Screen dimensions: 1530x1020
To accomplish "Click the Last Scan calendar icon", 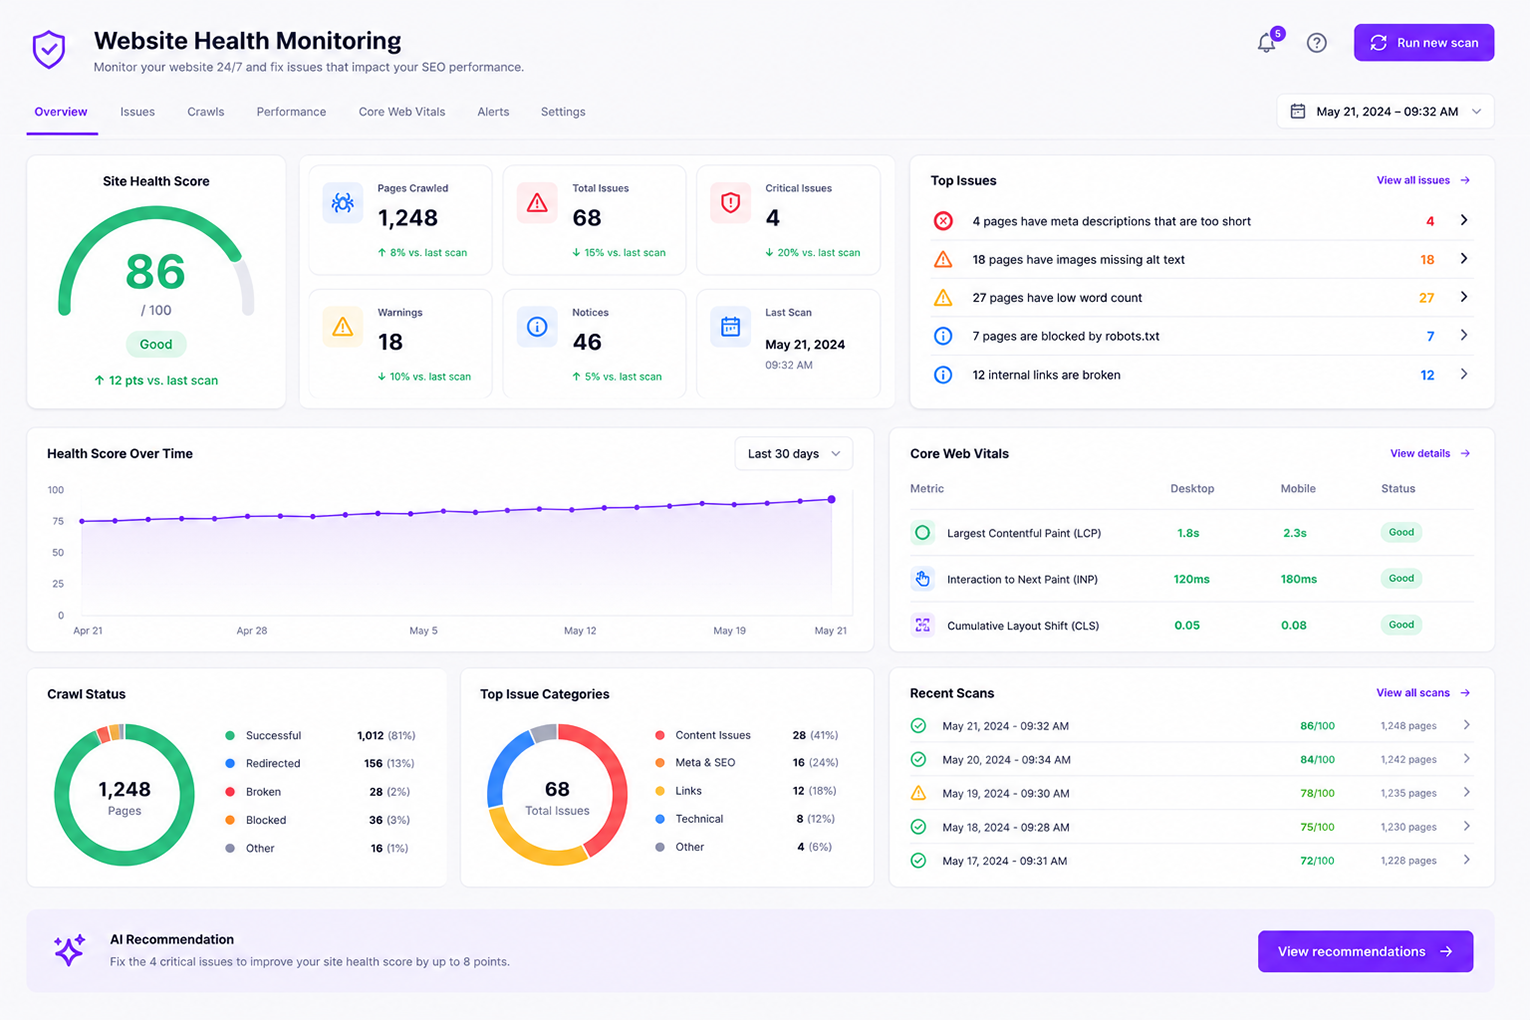I will tap(730, 327).
